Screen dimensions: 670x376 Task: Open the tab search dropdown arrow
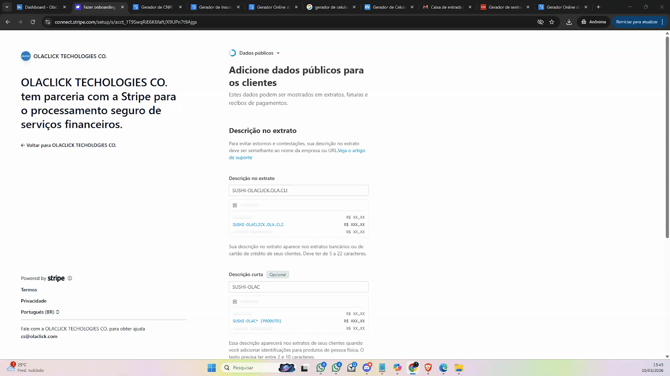pos(7,7)
